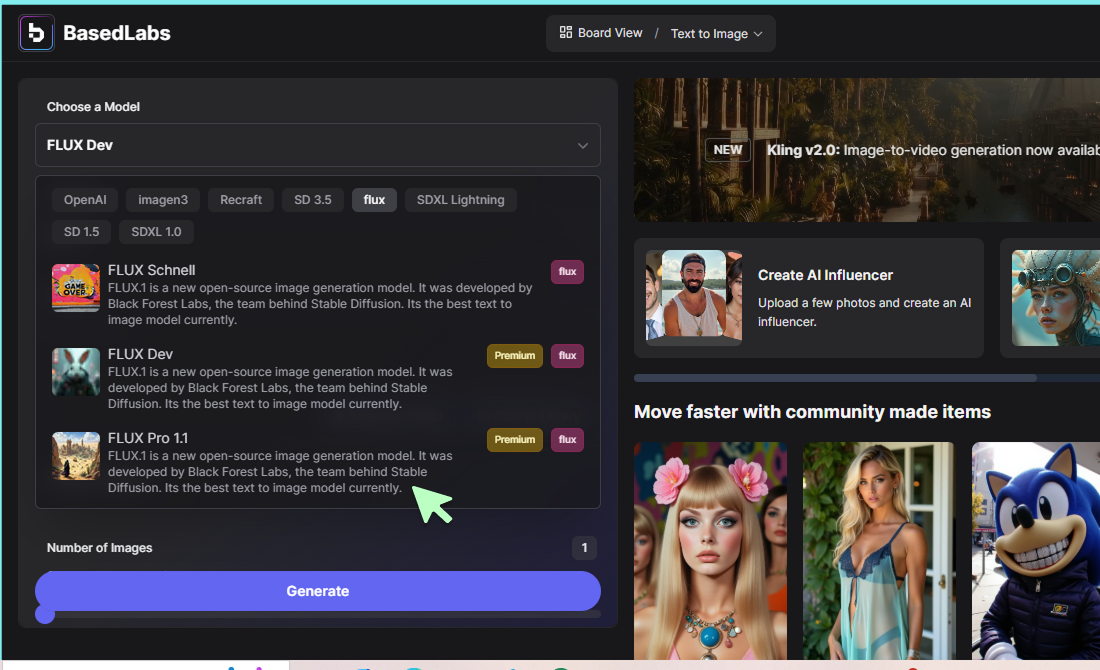Click Premium badge on FLUX Pro 1.1
Image resolution: width=1100 pixels, height=670 pixels.
(515, 440)
